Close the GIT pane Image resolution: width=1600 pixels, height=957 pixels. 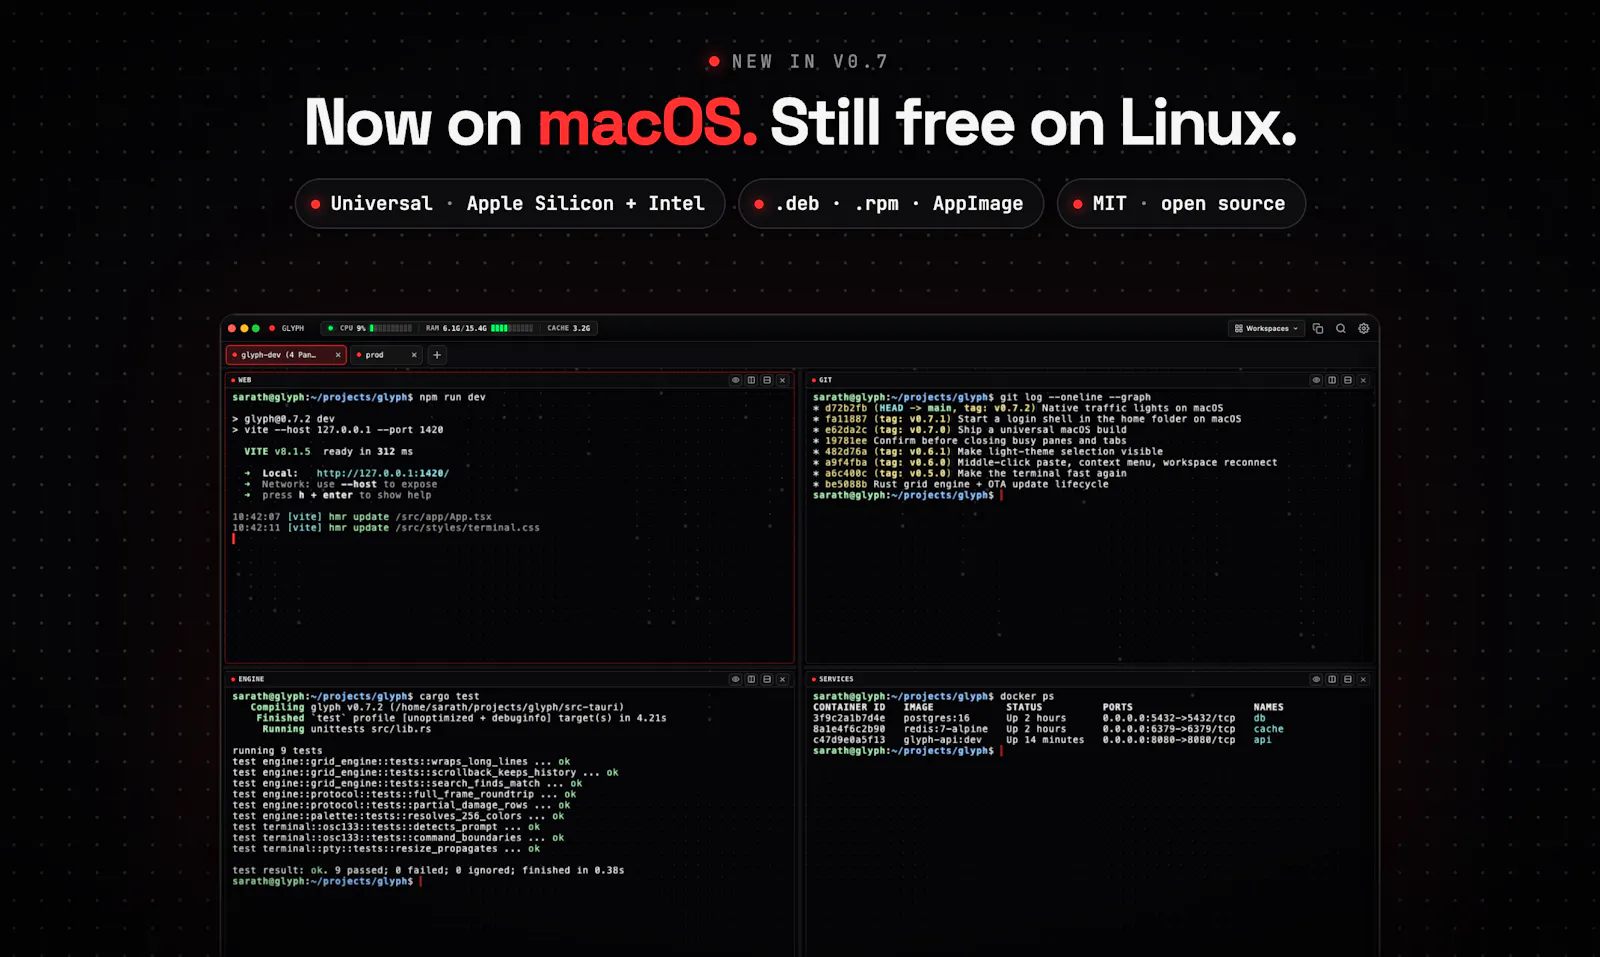[1364, 380]
